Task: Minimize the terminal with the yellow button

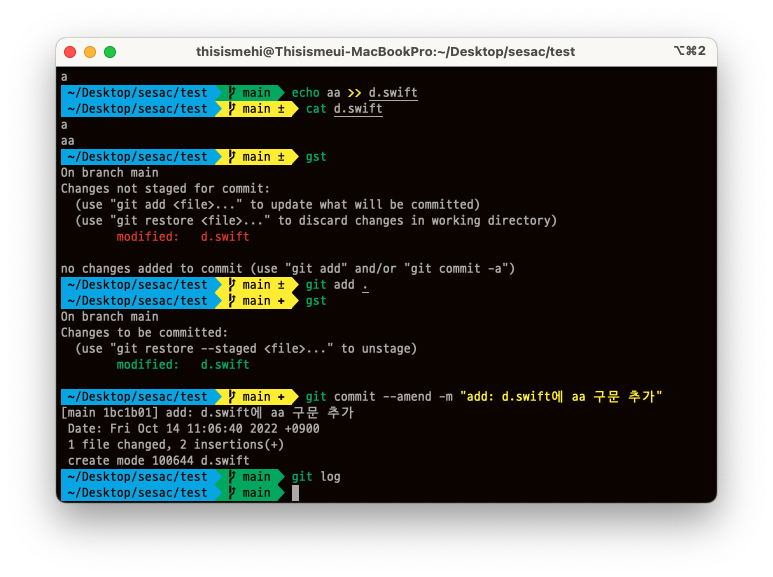Action: coord(90,52)
